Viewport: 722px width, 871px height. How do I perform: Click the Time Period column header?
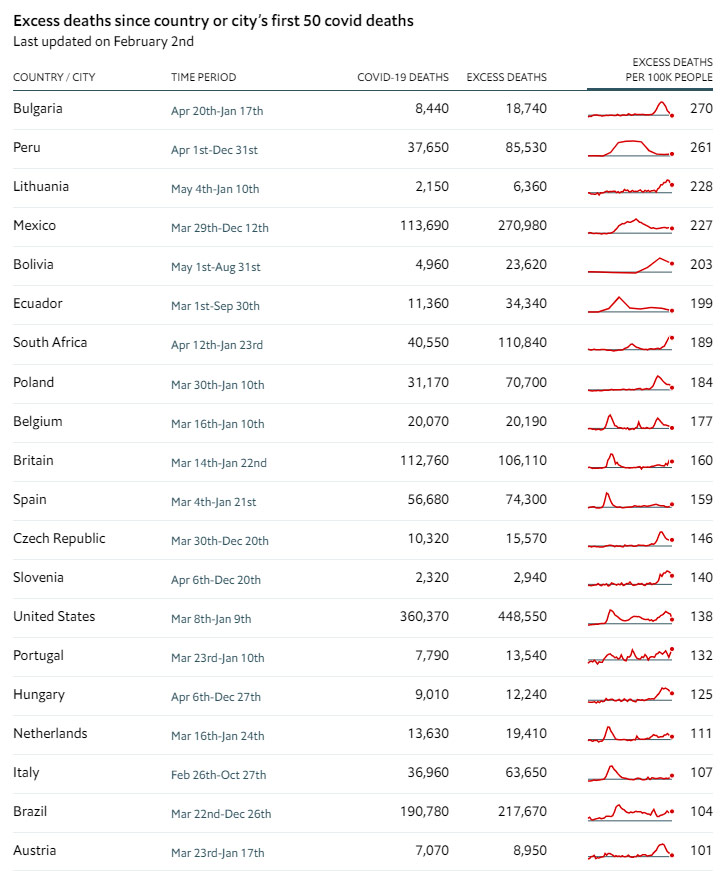click(x=204, y=77)
